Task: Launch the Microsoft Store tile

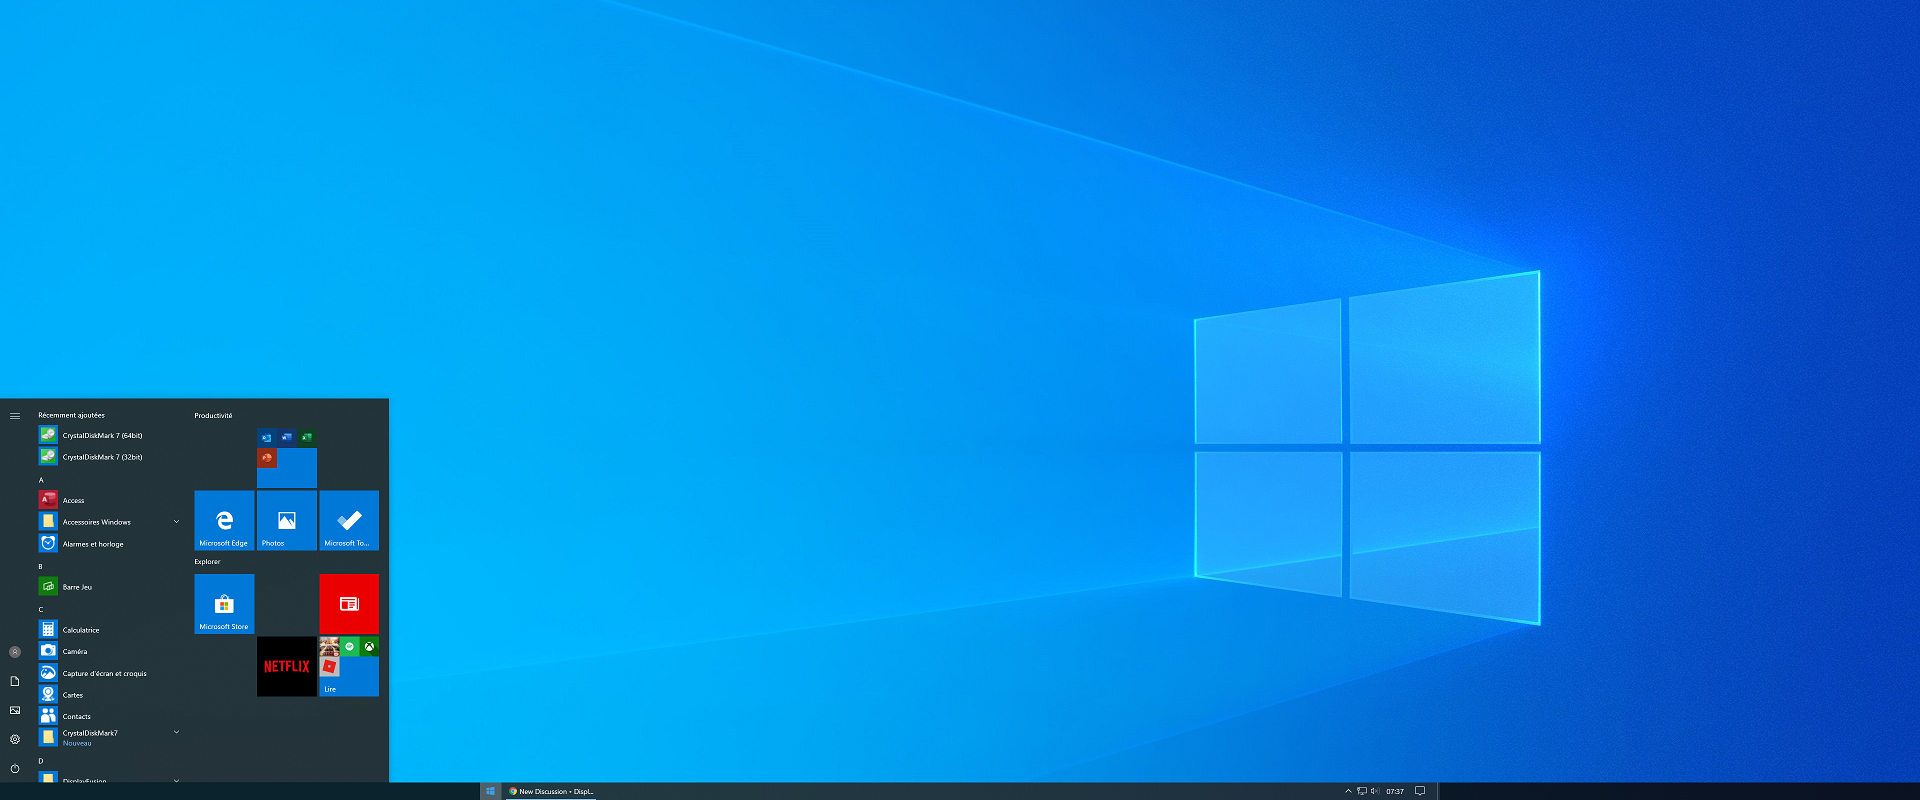Action: [x=224, y=603]
